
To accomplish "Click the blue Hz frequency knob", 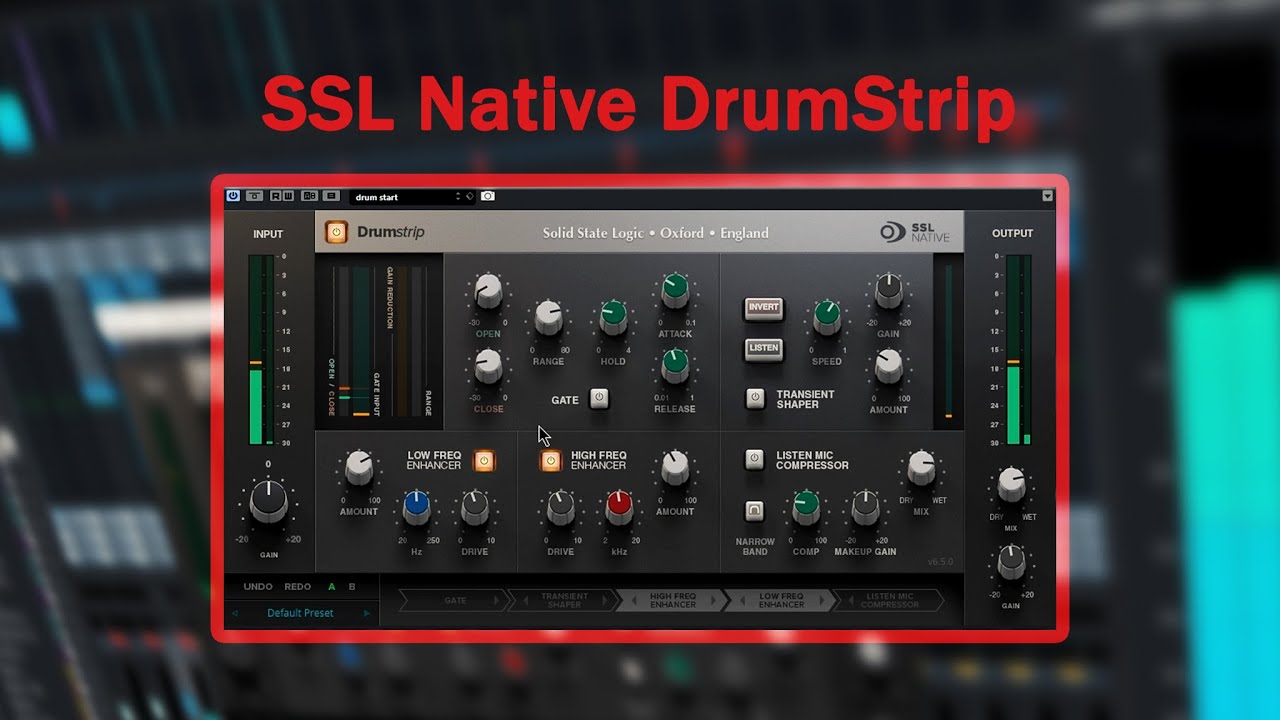I will pyautogui.click(x=416, y=508).
